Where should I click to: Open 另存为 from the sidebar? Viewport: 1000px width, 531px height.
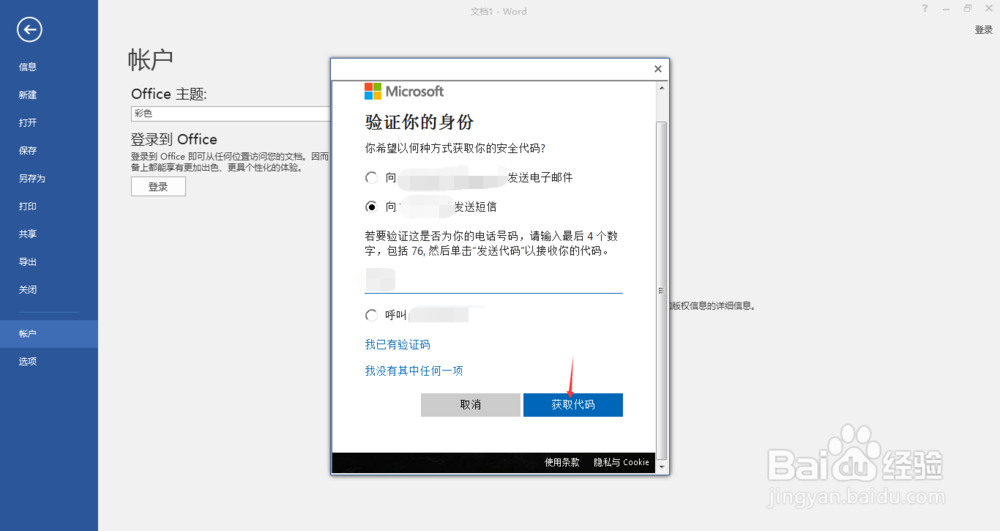pyautogui.click(x=31, y=178)
